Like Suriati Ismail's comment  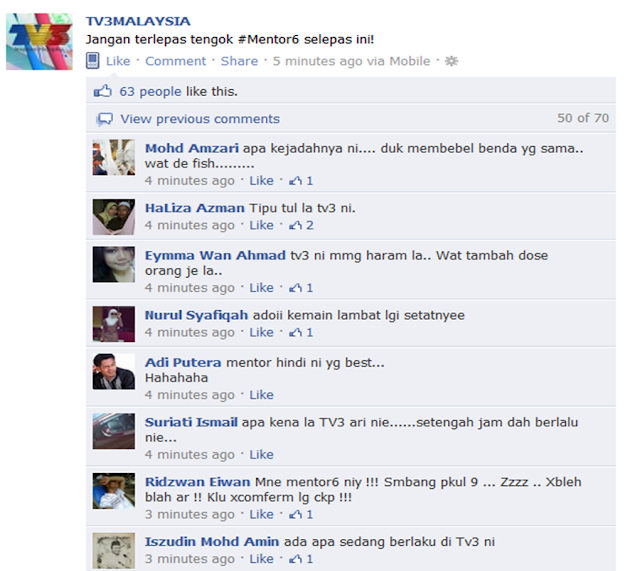[261, 454]
